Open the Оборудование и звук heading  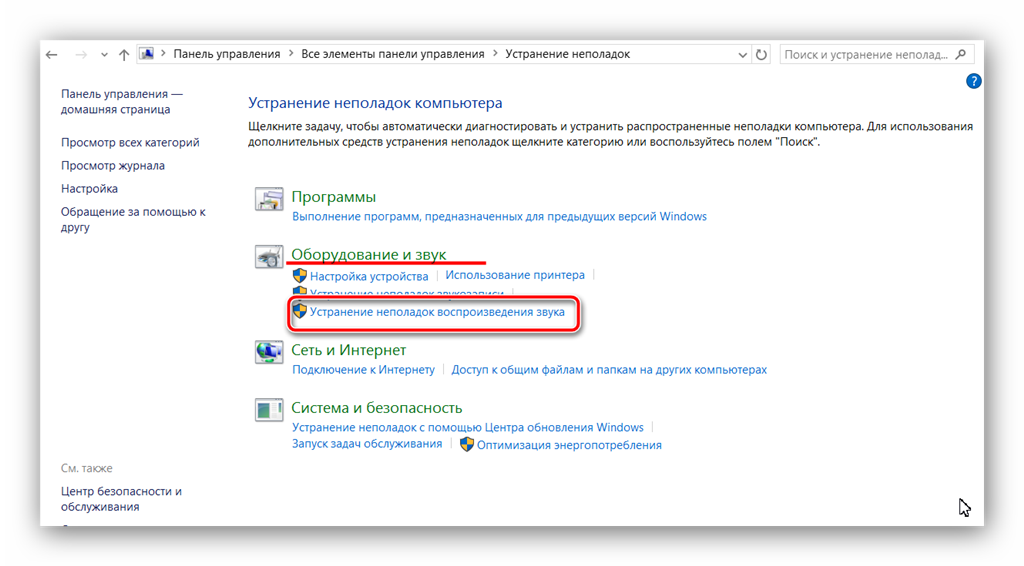tap(369, 254)
